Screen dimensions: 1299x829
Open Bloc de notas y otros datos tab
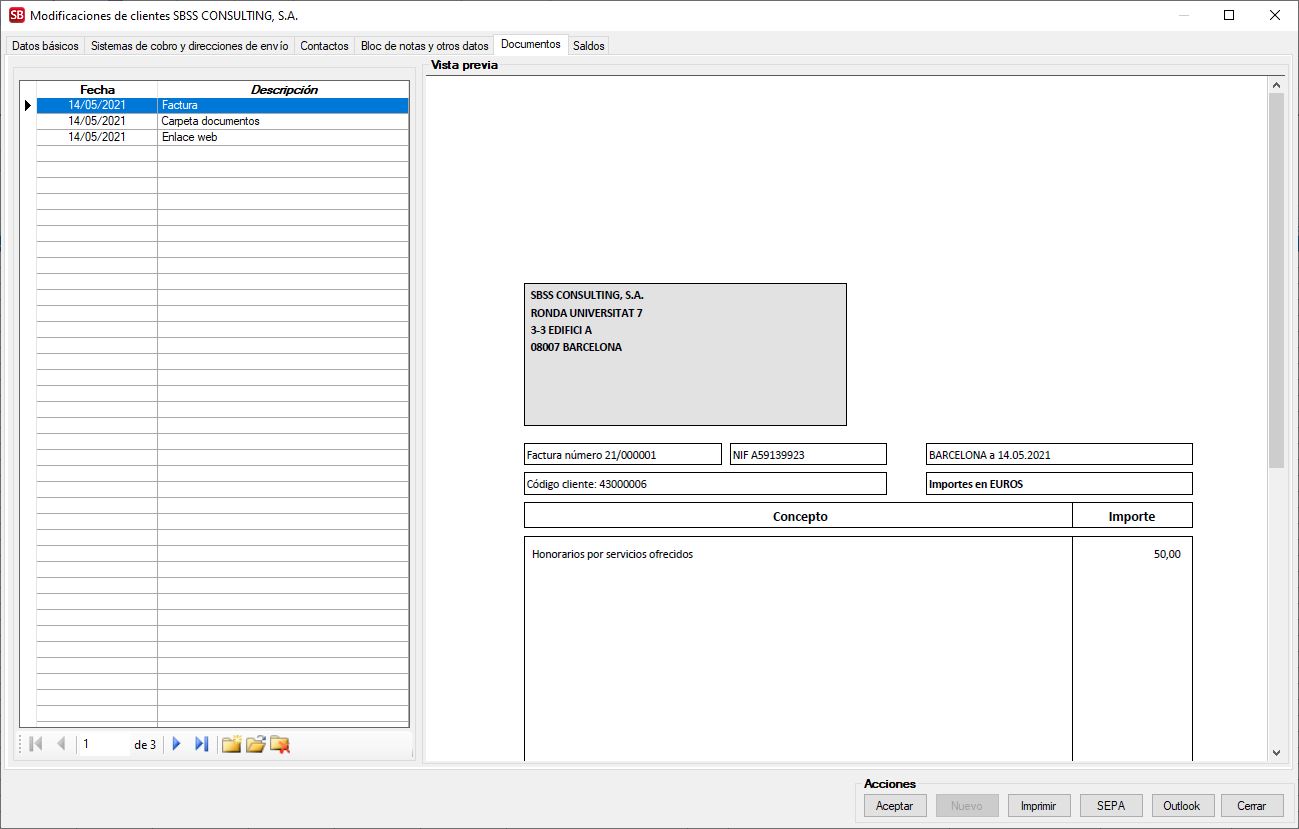(x=424, y=46)
